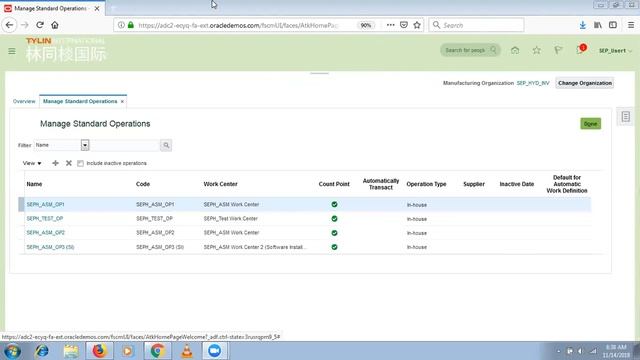
Task: Open the Oracle navigator menu icon
Action: (12, 51)
